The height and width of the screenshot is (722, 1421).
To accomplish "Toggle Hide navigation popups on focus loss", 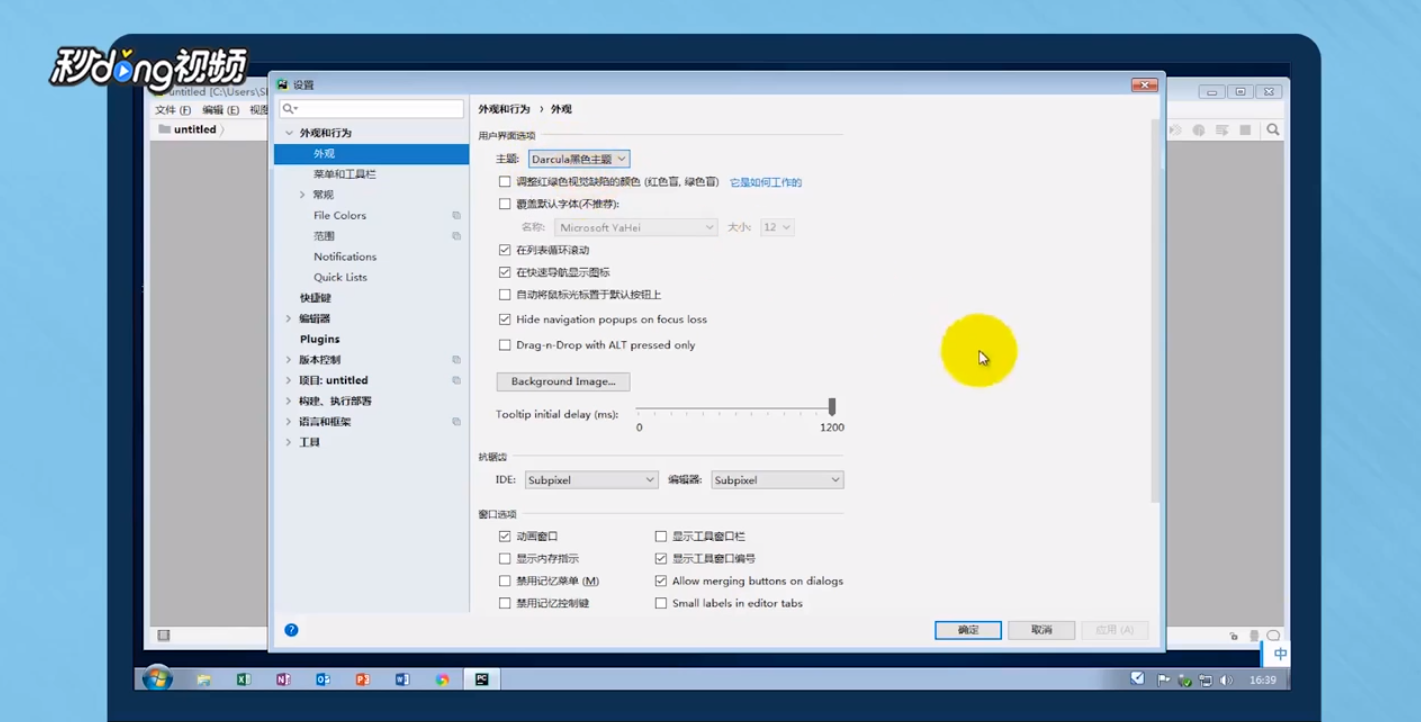I will (505, 320).
